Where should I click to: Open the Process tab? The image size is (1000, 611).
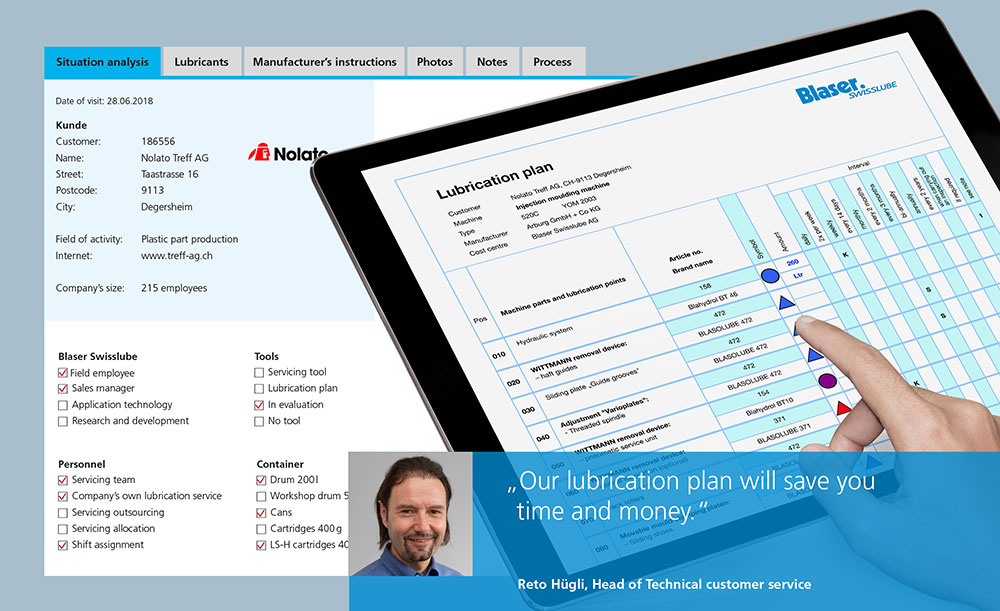(552, 62)
